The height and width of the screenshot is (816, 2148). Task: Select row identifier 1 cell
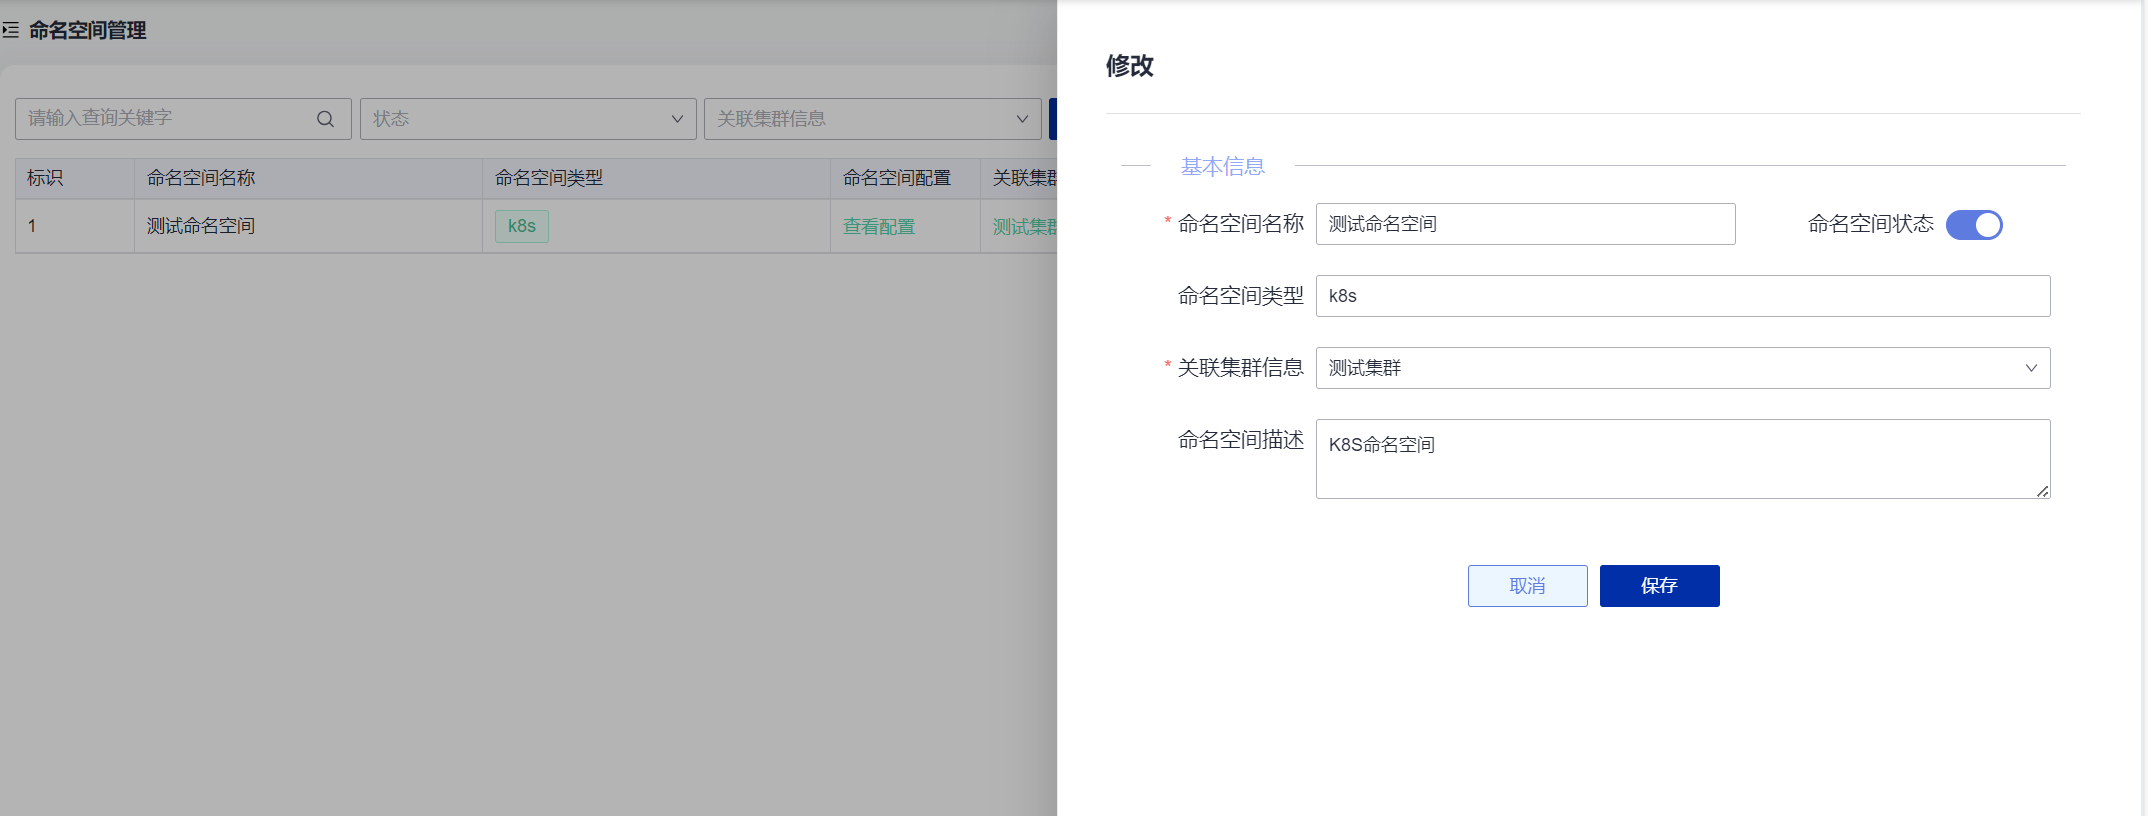75,226
